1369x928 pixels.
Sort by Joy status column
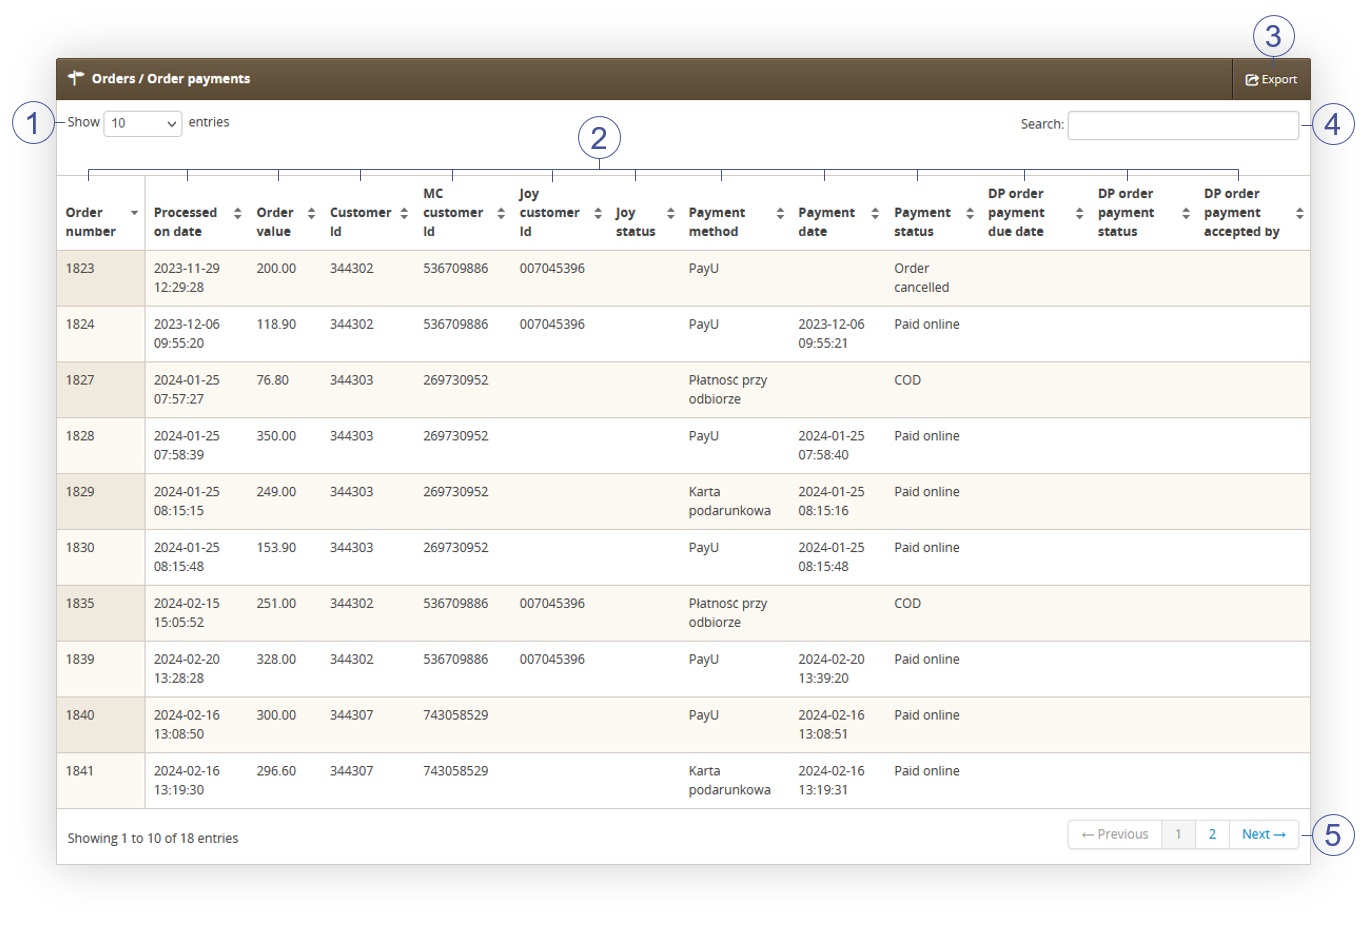[x=644, y=213]
